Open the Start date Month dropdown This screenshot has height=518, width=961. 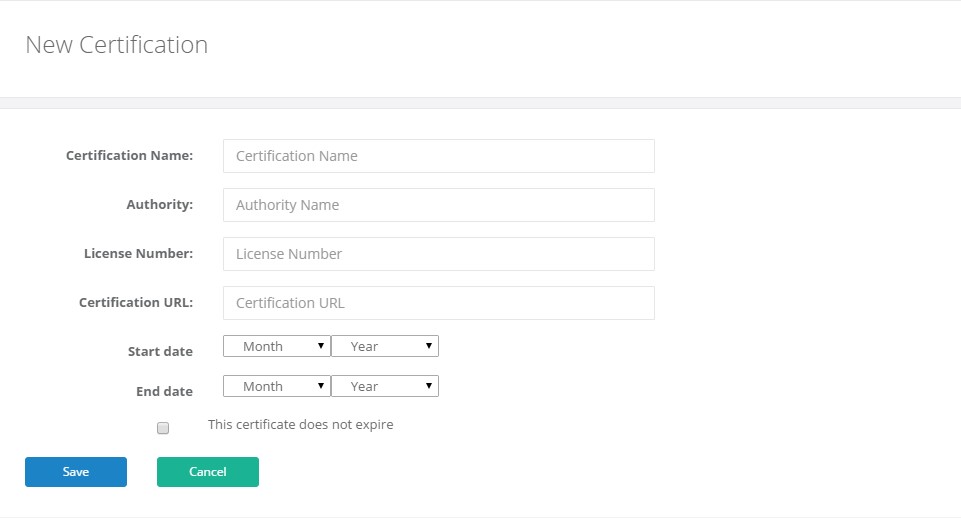[x=276, y=346]
